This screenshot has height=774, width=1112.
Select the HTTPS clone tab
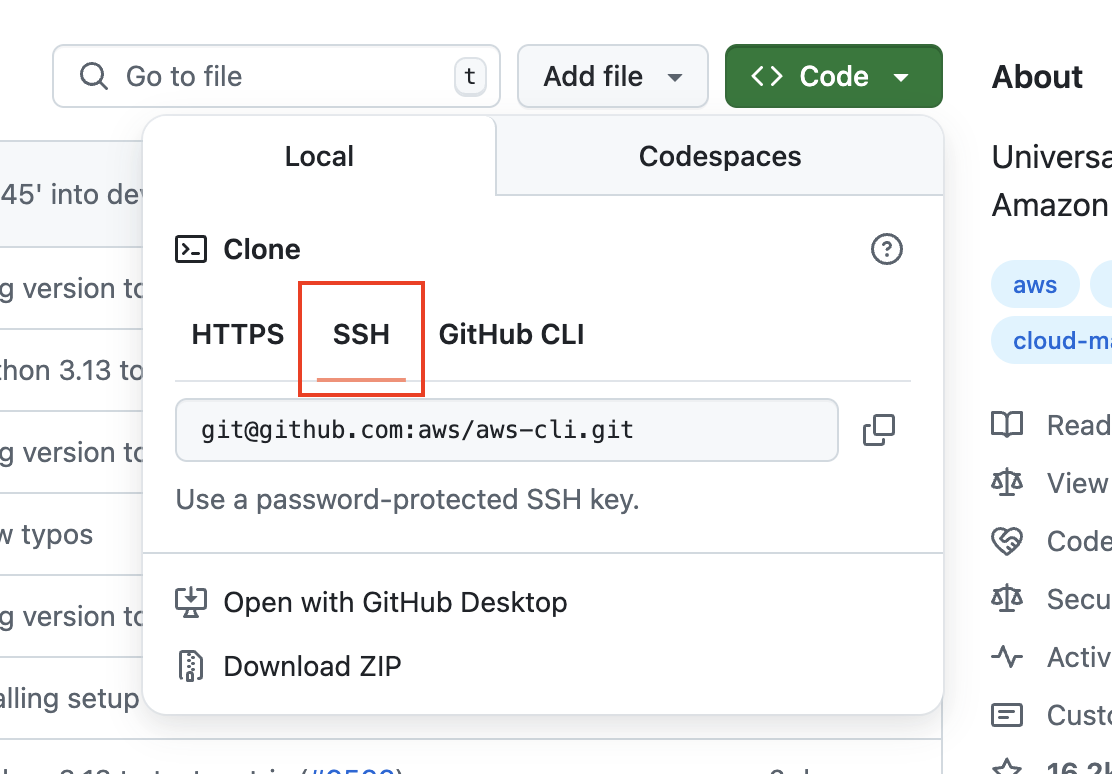point(238,334)
